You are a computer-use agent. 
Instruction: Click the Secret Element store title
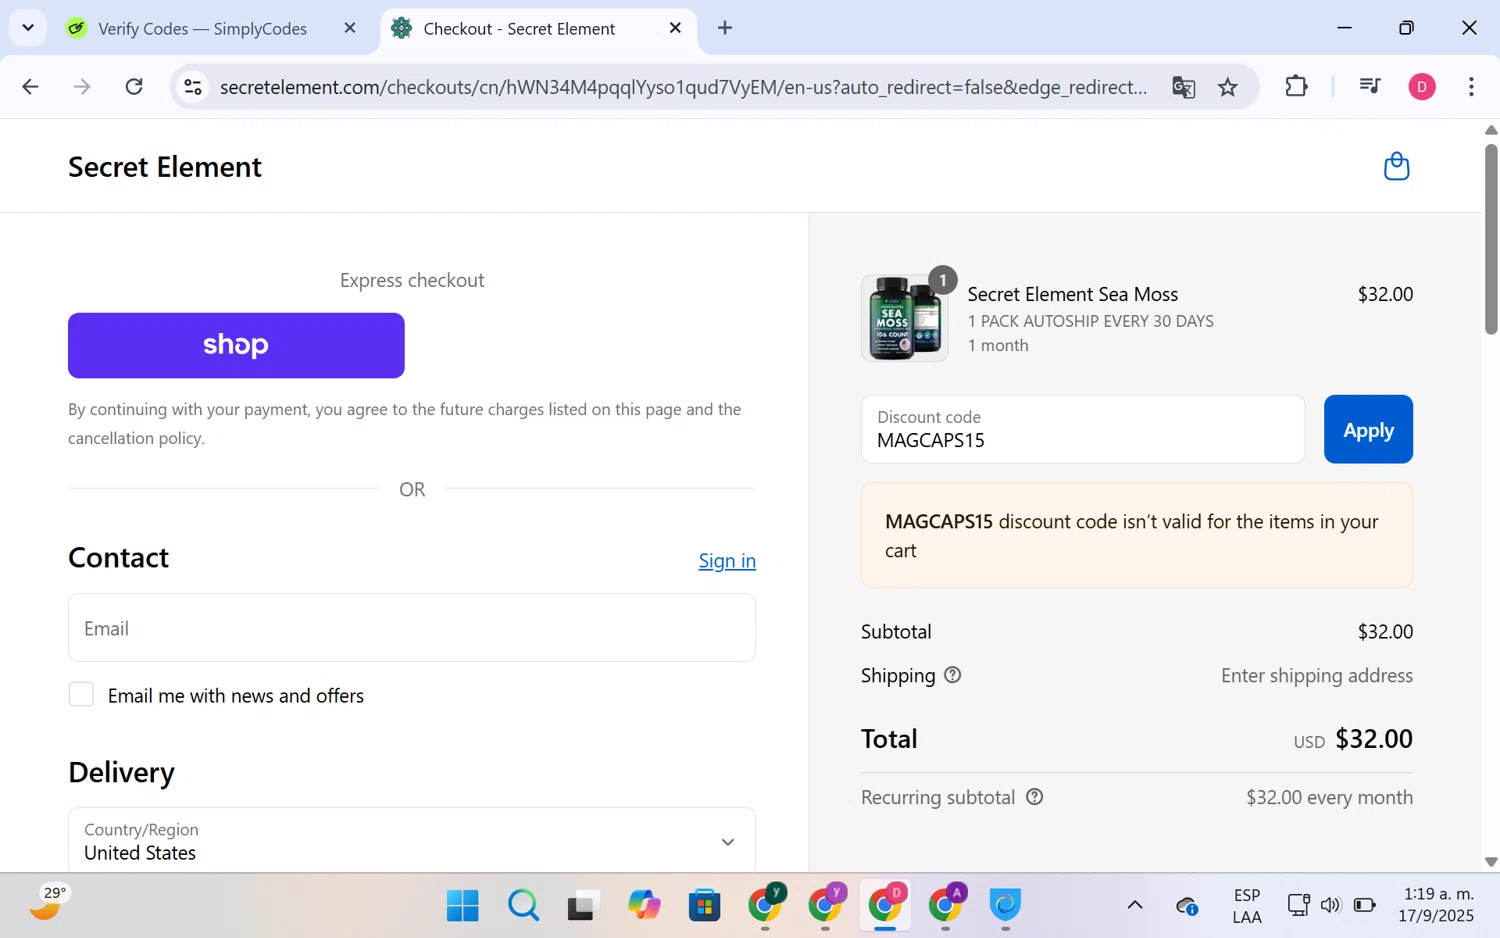click(165, 166)
